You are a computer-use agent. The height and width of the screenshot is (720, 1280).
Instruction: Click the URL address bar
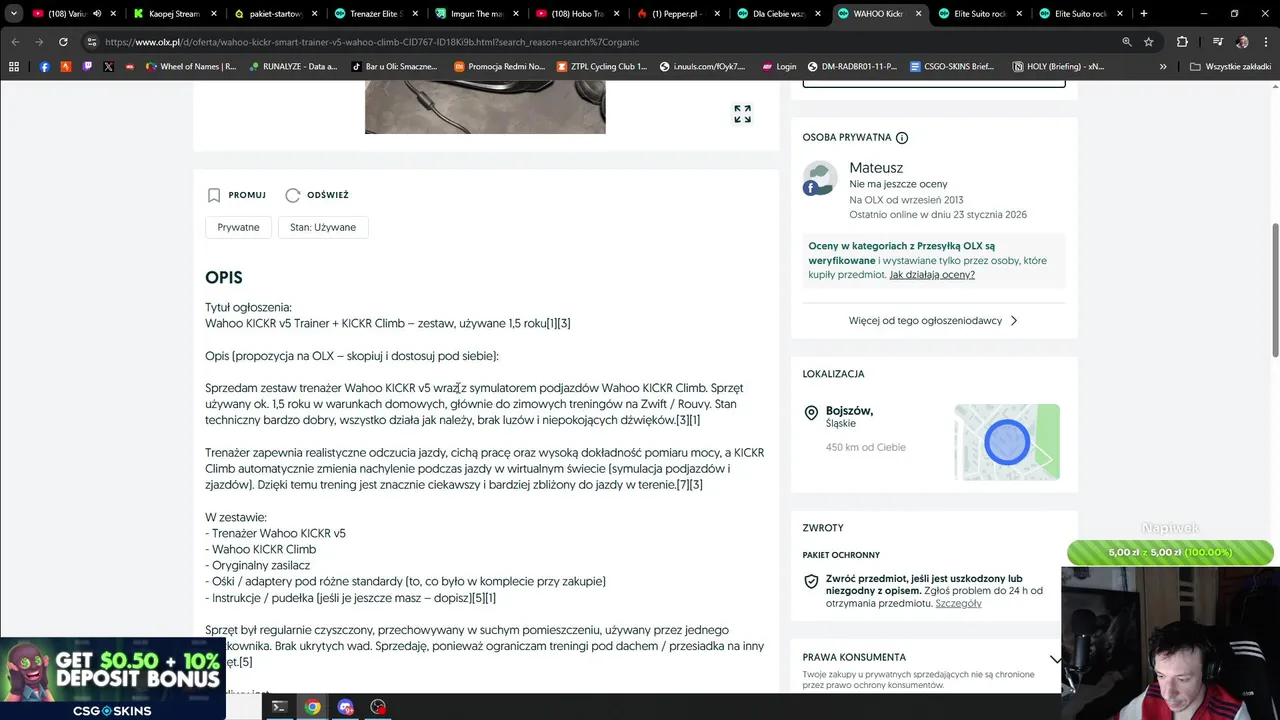pyautogui.click(x=600, y=42)
